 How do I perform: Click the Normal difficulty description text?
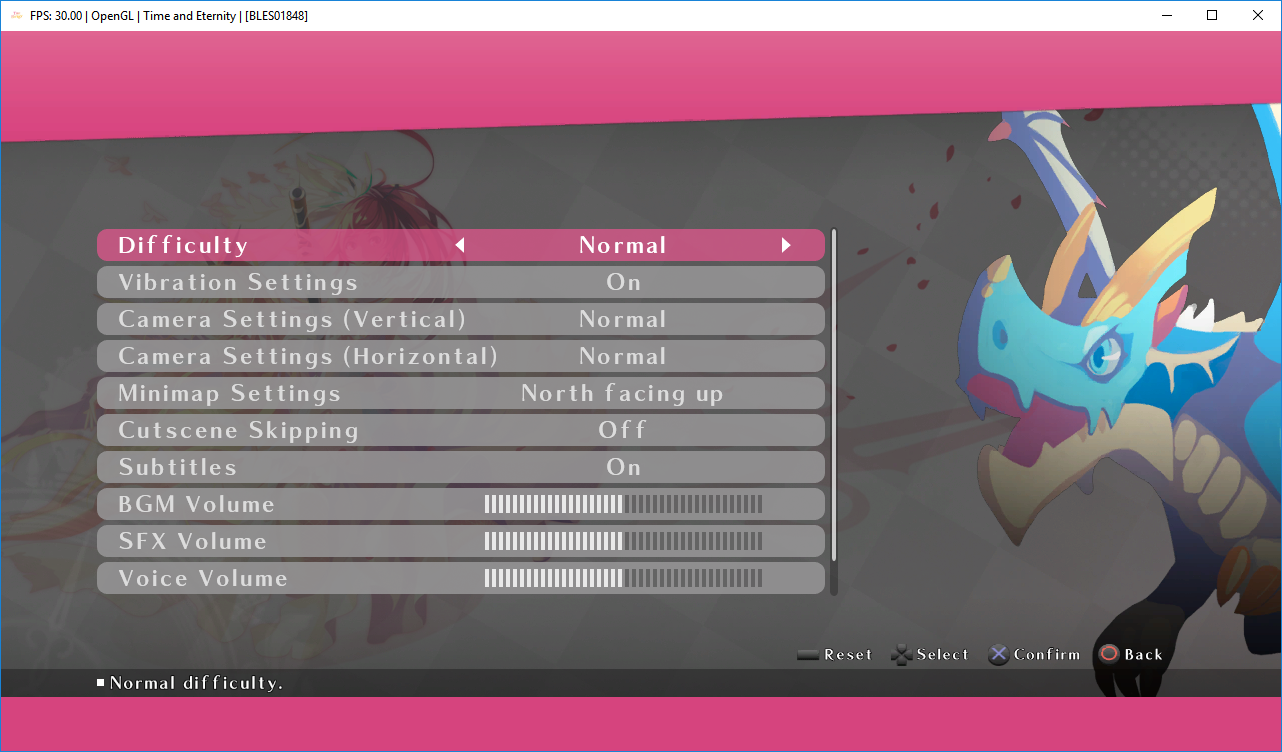point(196,683)
